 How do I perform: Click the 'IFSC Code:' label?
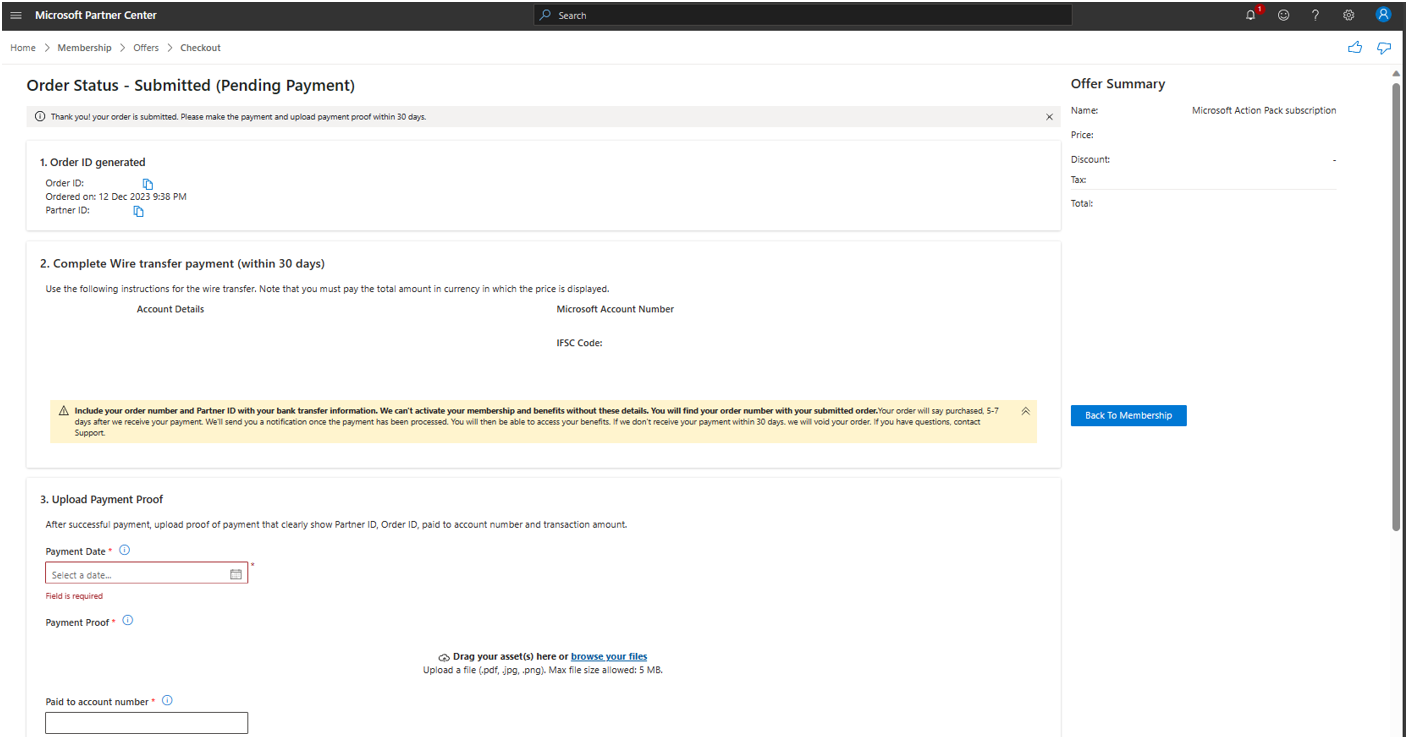(580, 343)
